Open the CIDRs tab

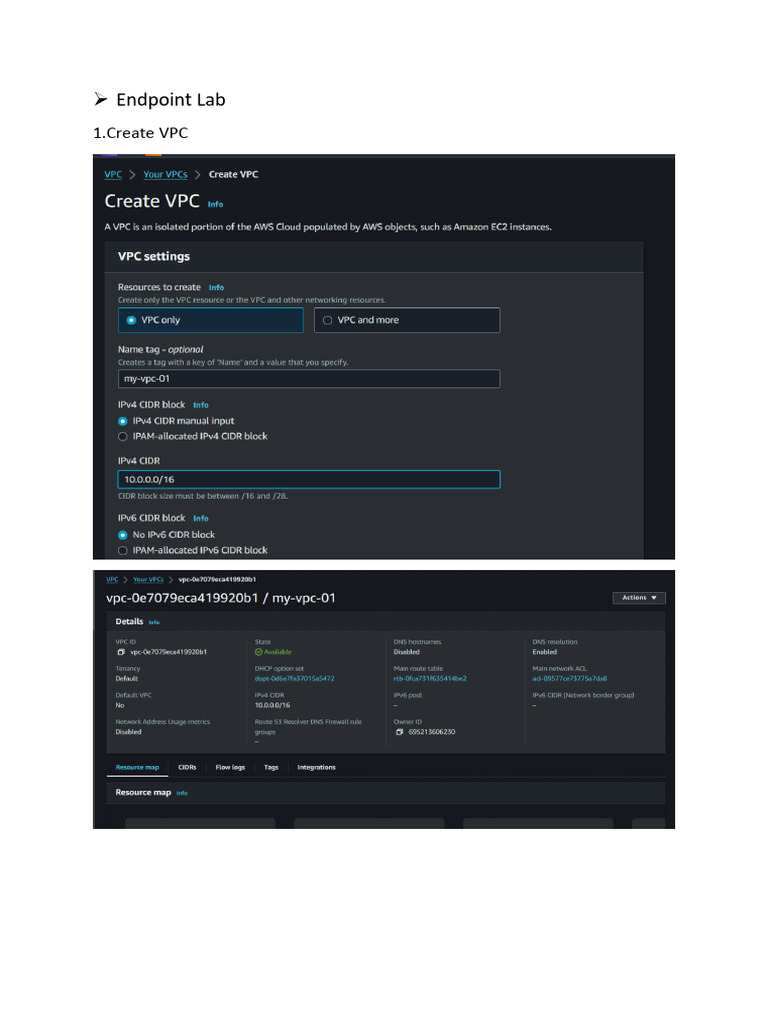(x=187, y=767)
